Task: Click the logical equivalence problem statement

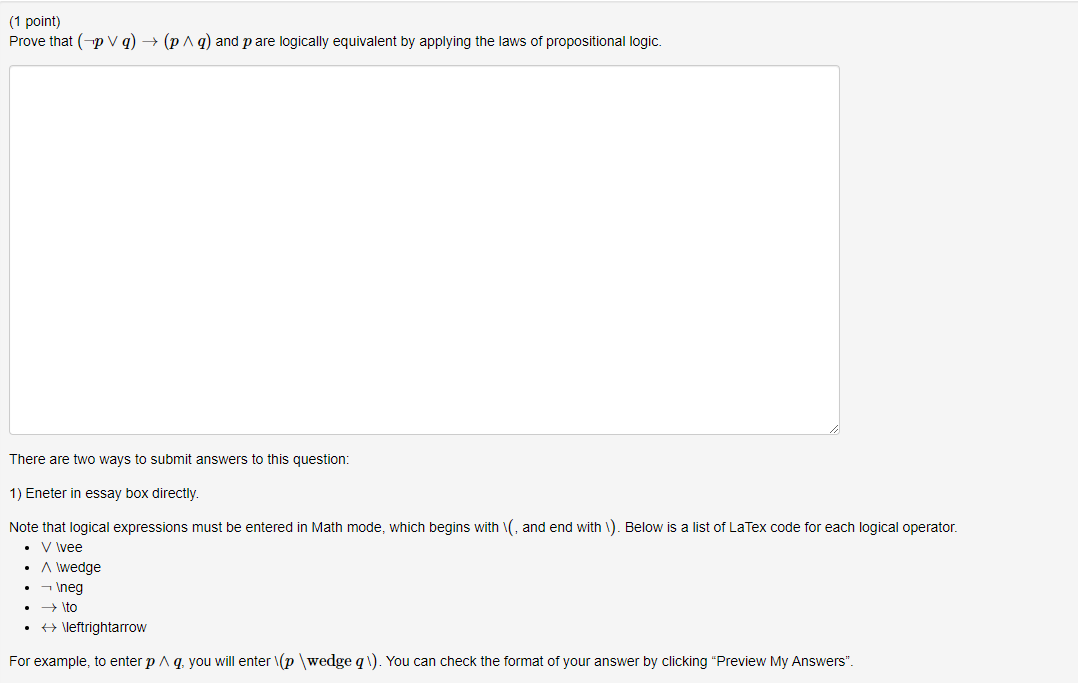Action: pos(333,41)
